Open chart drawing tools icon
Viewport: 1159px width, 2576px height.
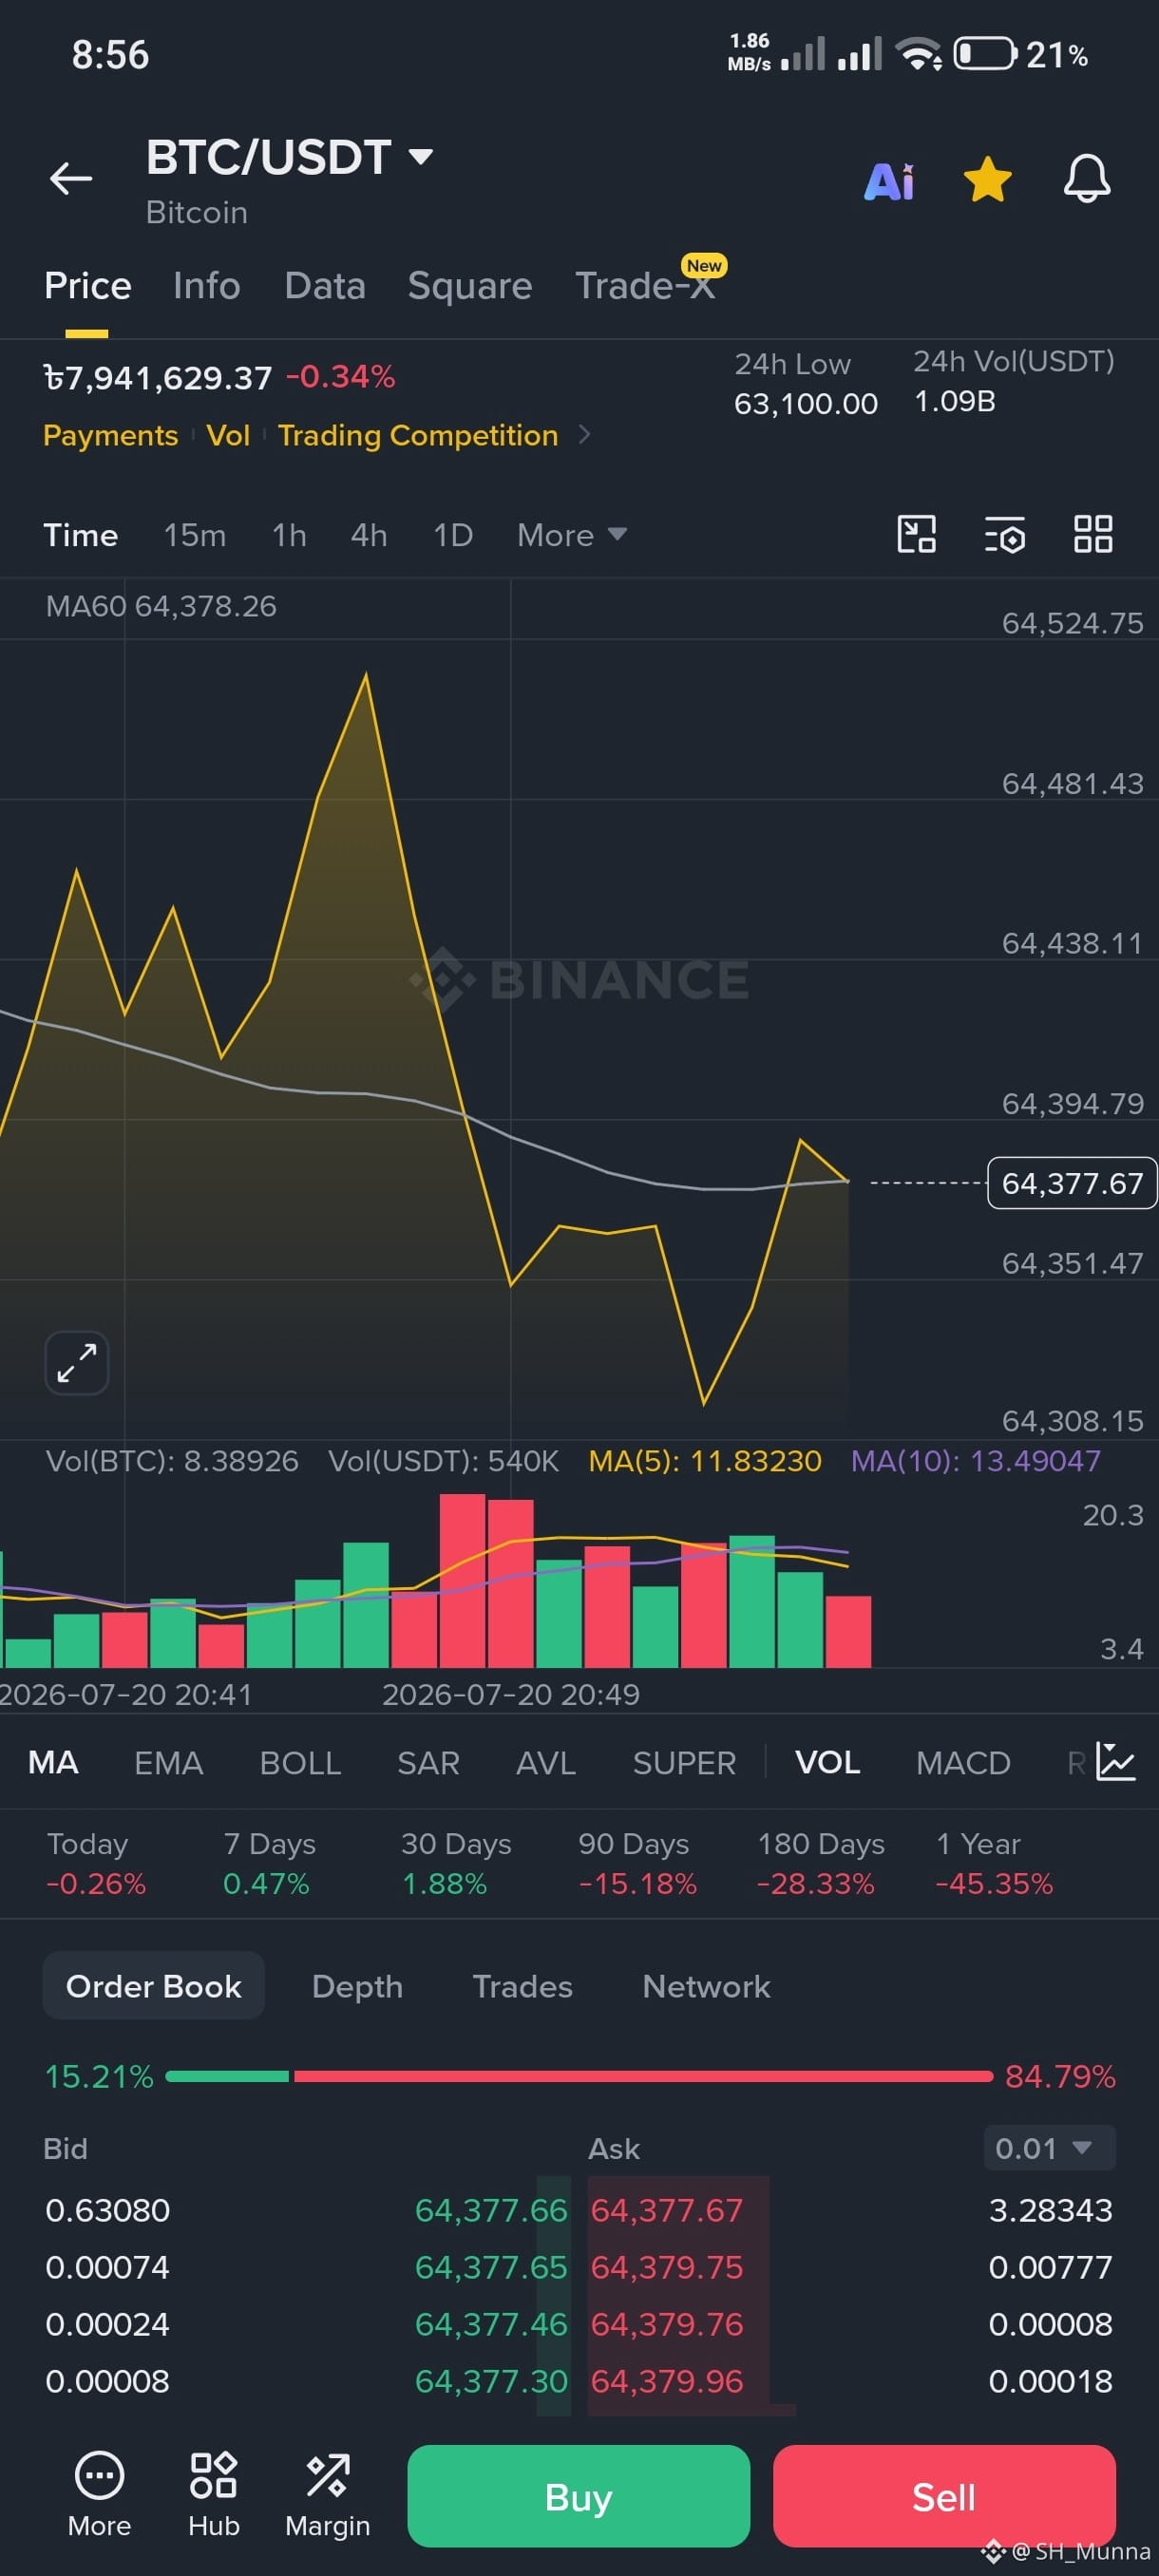[916, 534]
